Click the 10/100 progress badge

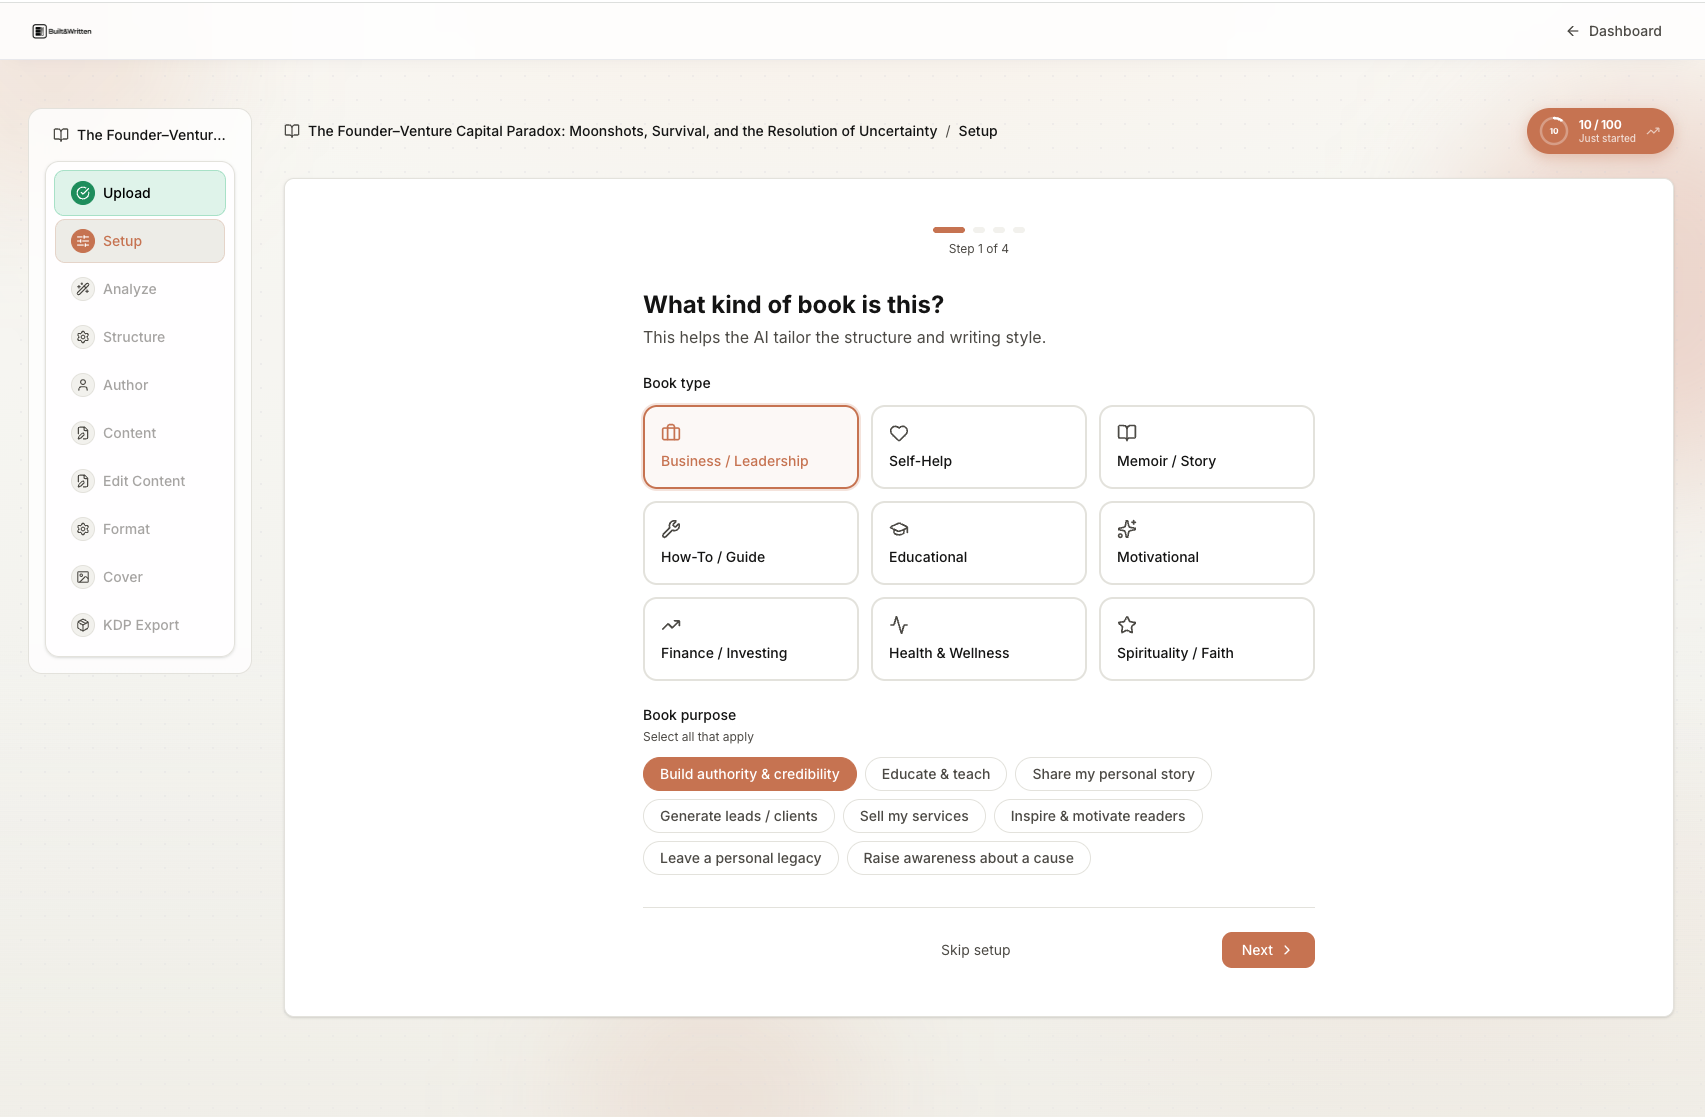[x=1599, y=131]
